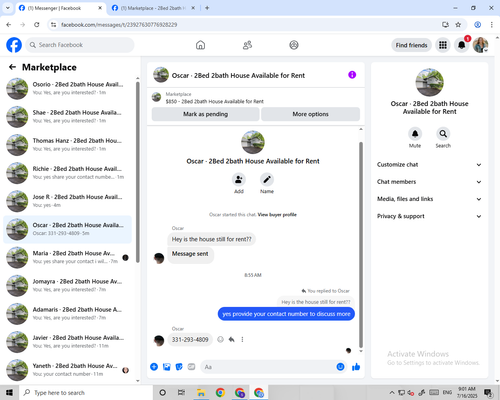
Task: Mute this conversation bell icon
Action: click(x=415, y=134)
